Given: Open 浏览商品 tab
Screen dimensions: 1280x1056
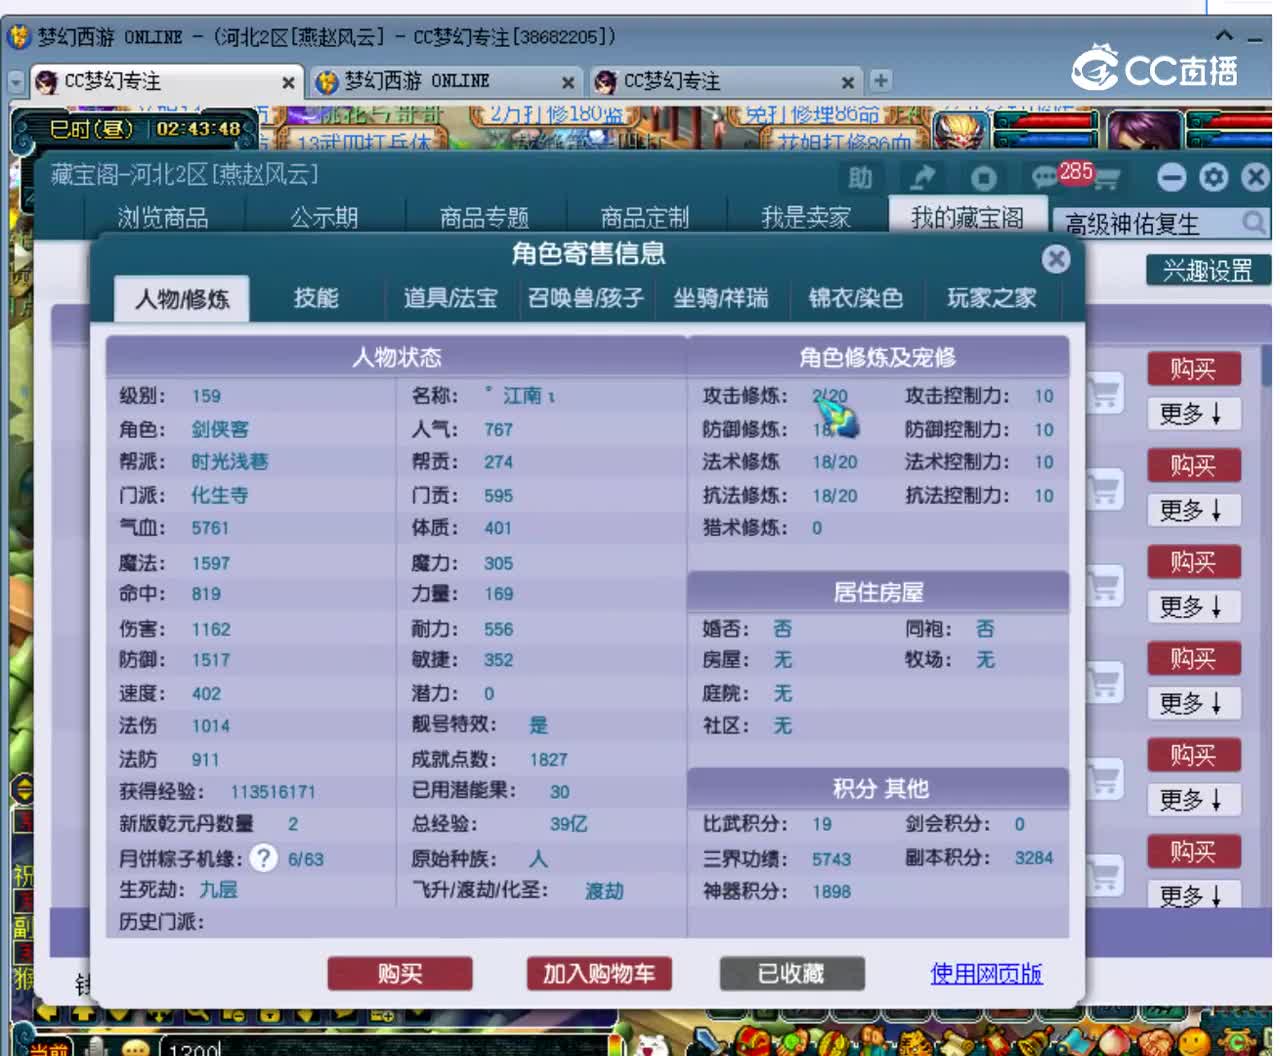Looking at the screenshot, I should (163, 217).
